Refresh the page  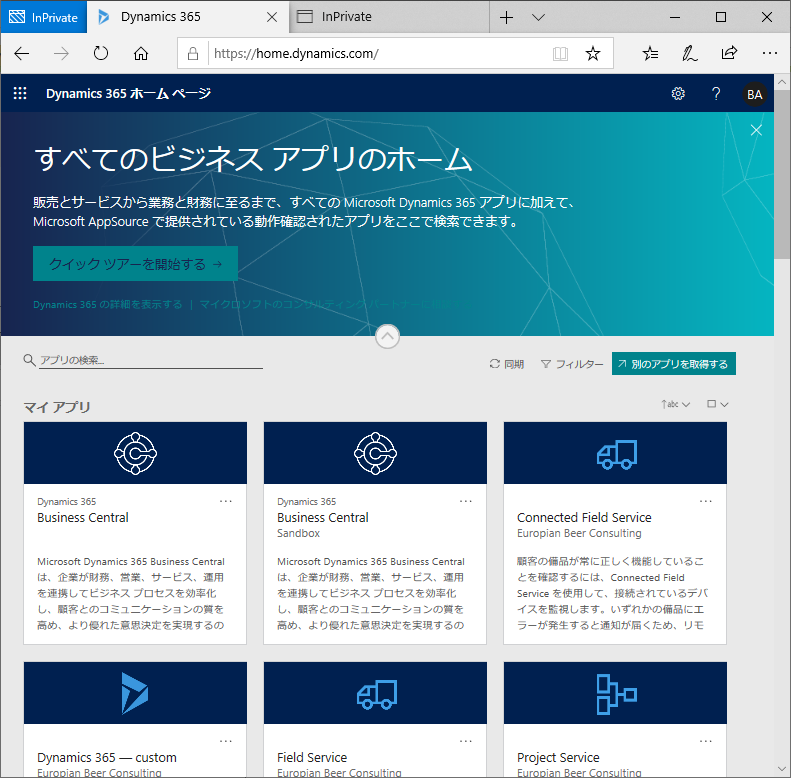pyautogui.click(x=101, y=53)
